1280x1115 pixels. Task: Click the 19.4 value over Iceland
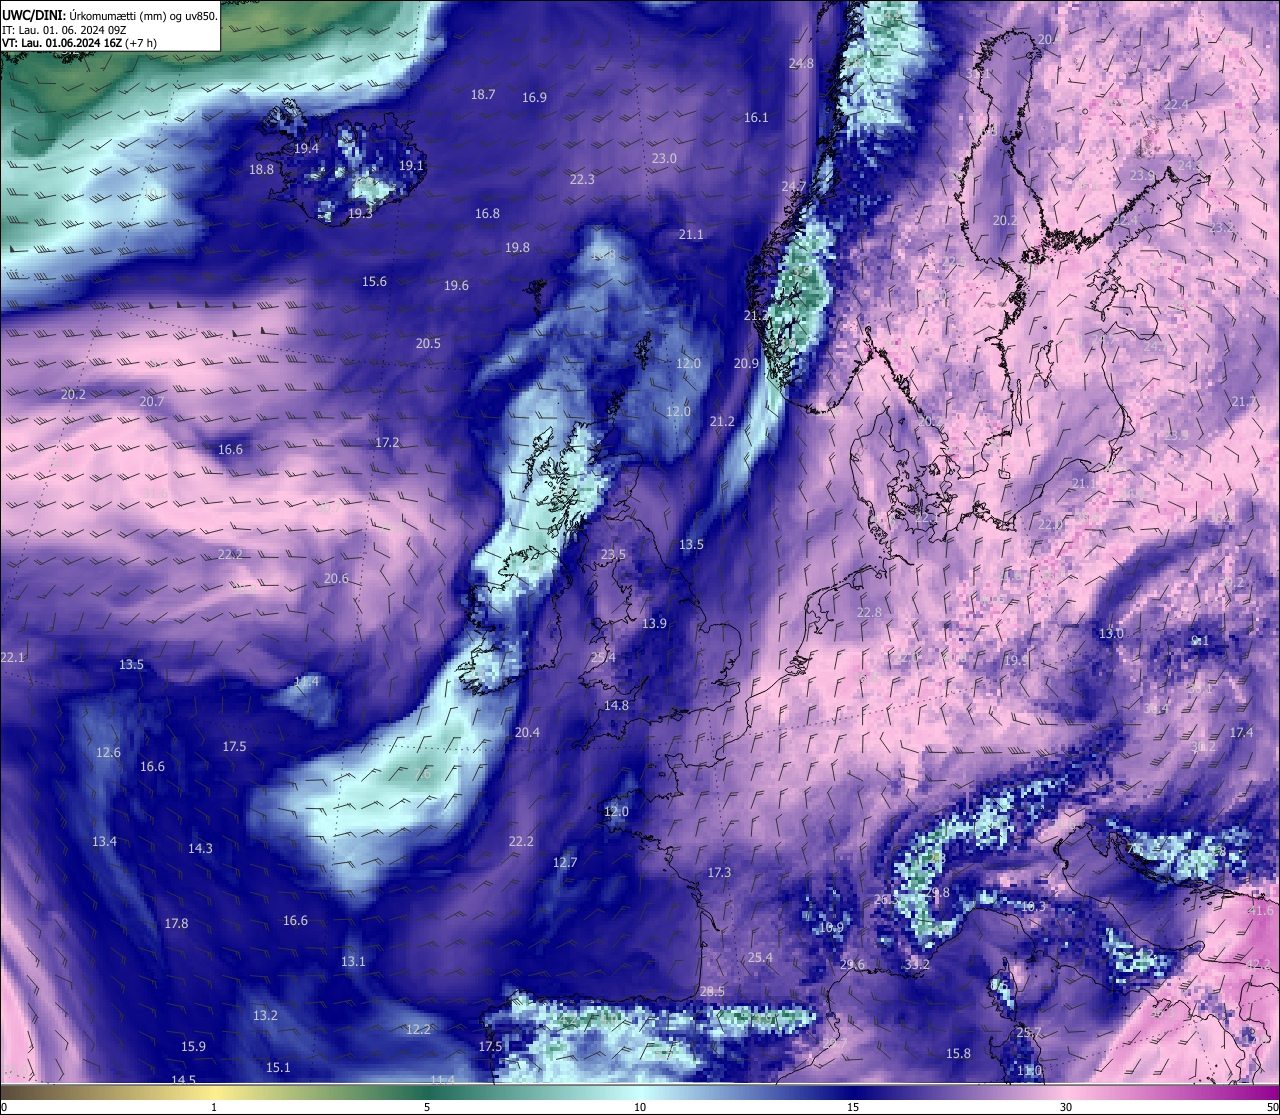point(306,148)
